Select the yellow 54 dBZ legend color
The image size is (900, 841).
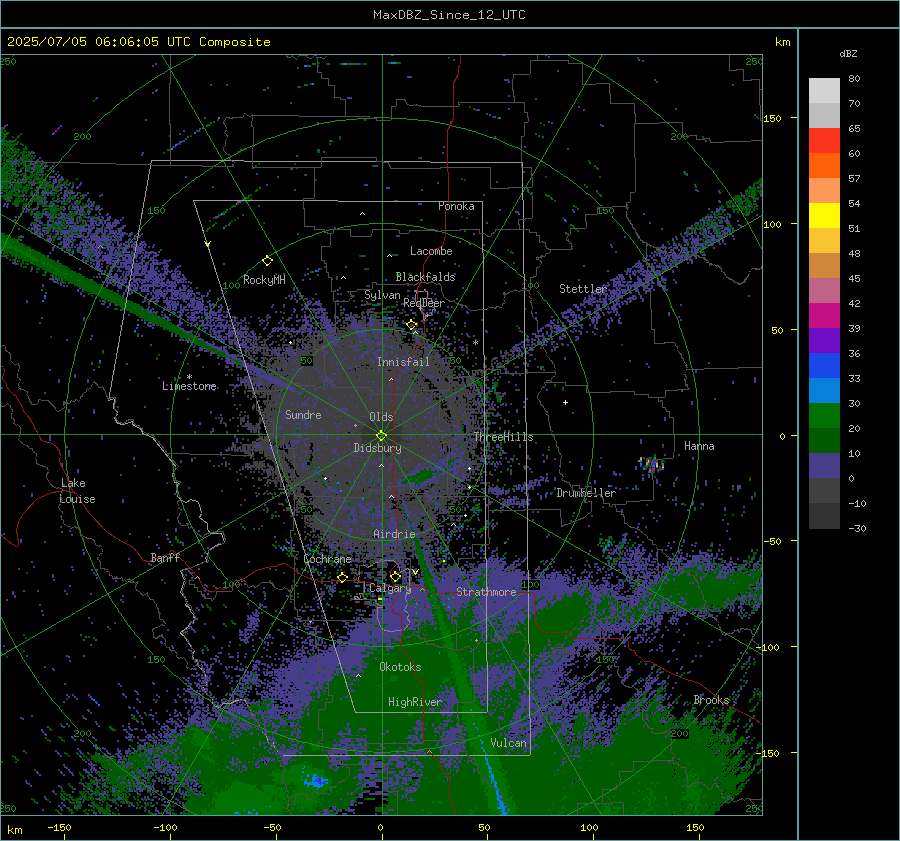[824, 215]
